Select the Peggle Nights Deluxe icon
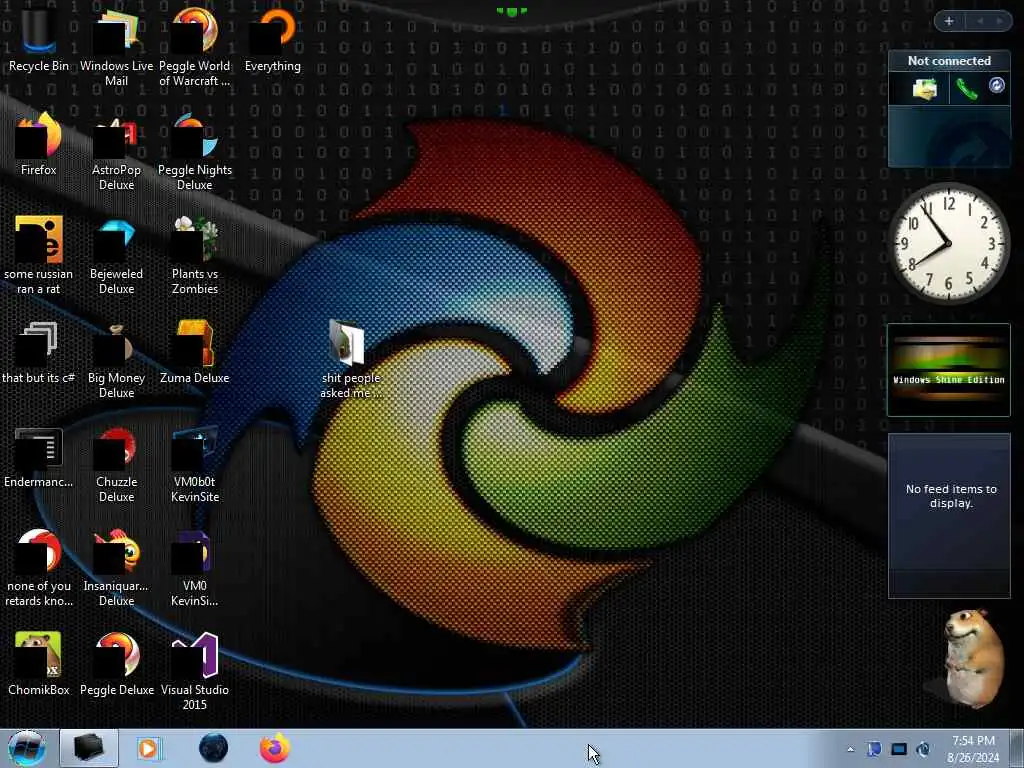The image size is (1024, 768). (195, 150)
